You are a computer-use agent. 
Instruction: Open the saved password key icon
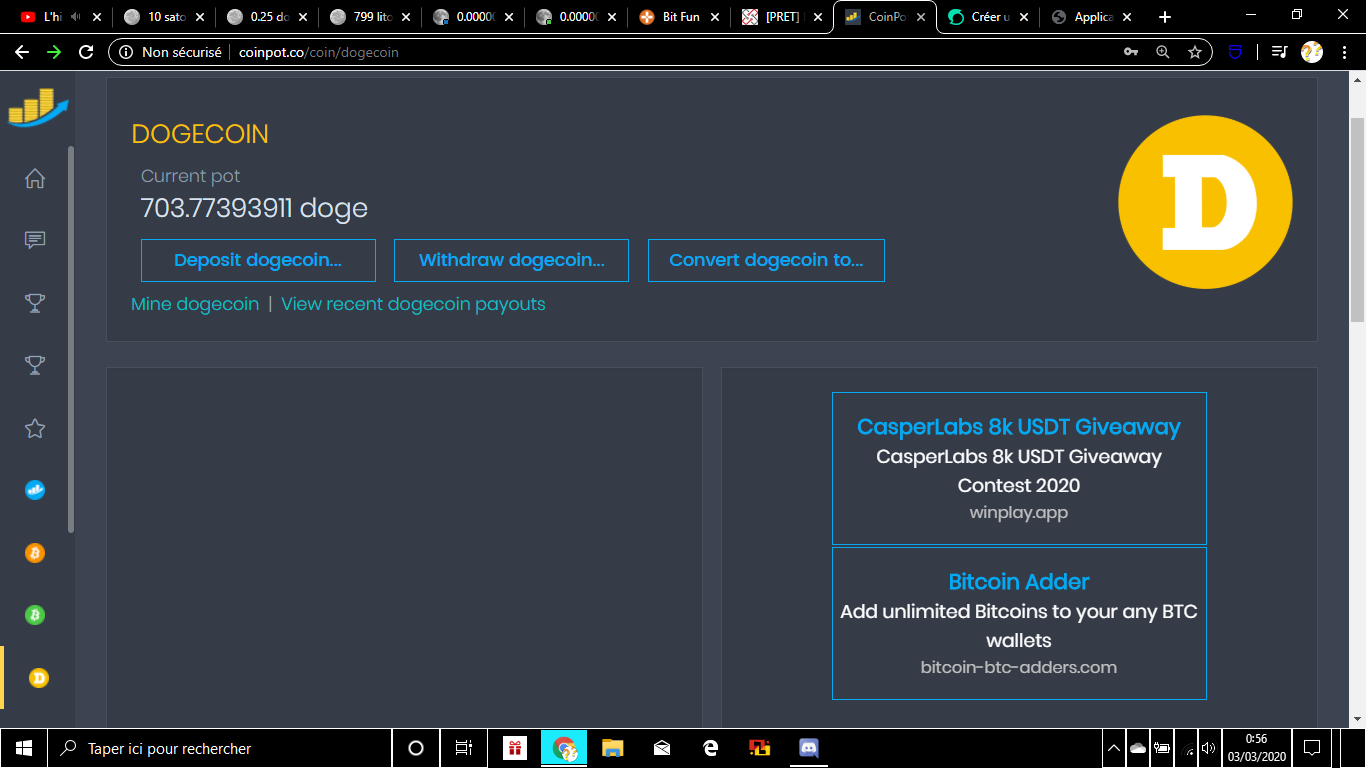[x=1131, y=52]
